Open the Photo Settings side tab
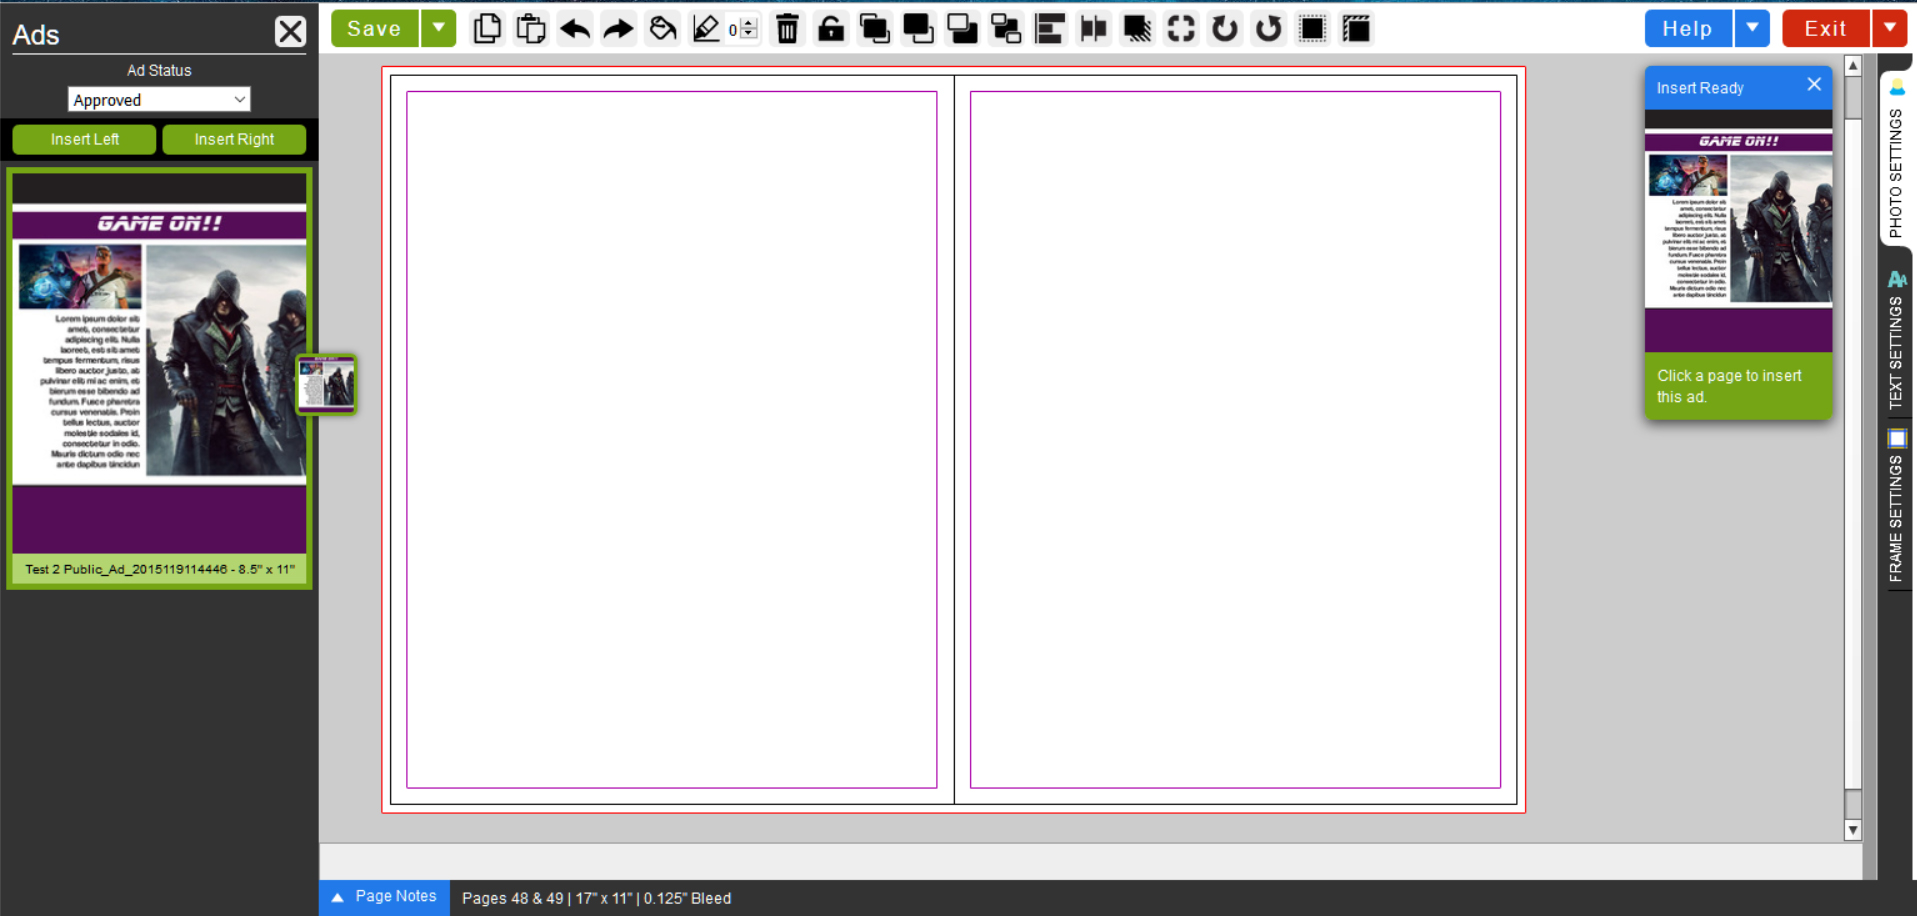Viewport: 1917px width, 916px height. coord(1896,160)
